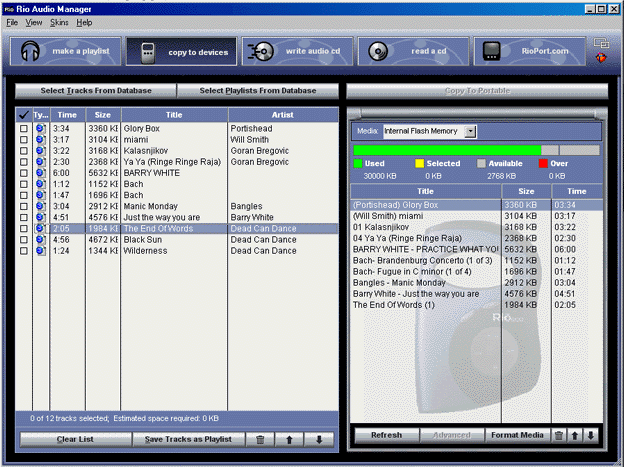The height and width of the screenshot is (467, 624).
Task: Toggle select-all checkmark column header
Action: pos(24,115)
